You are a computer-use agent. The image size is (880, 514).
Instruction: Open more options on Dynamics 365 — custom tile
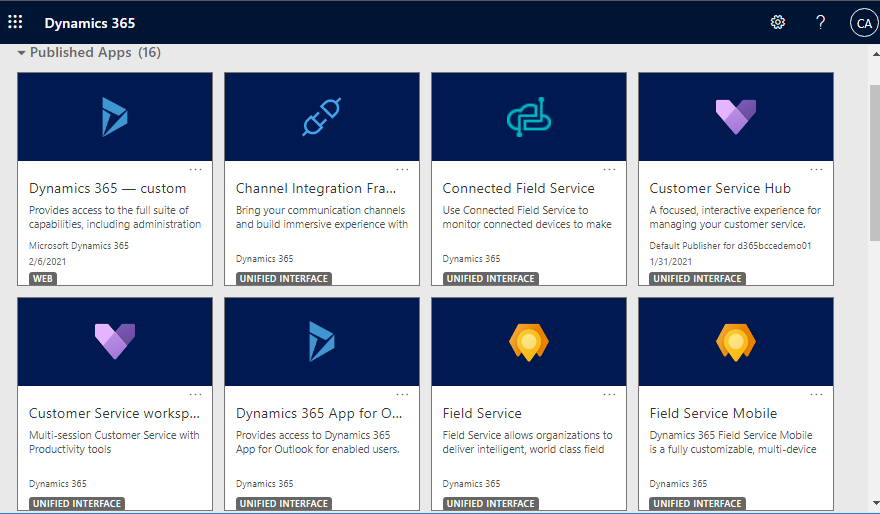(195, 169)
